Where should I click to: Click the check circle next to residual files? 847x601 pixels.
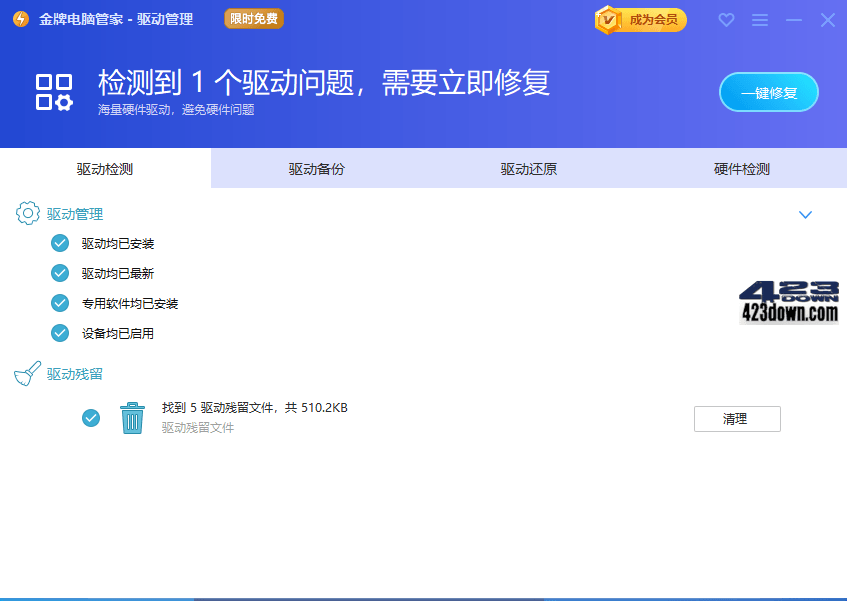coord(91,418)
